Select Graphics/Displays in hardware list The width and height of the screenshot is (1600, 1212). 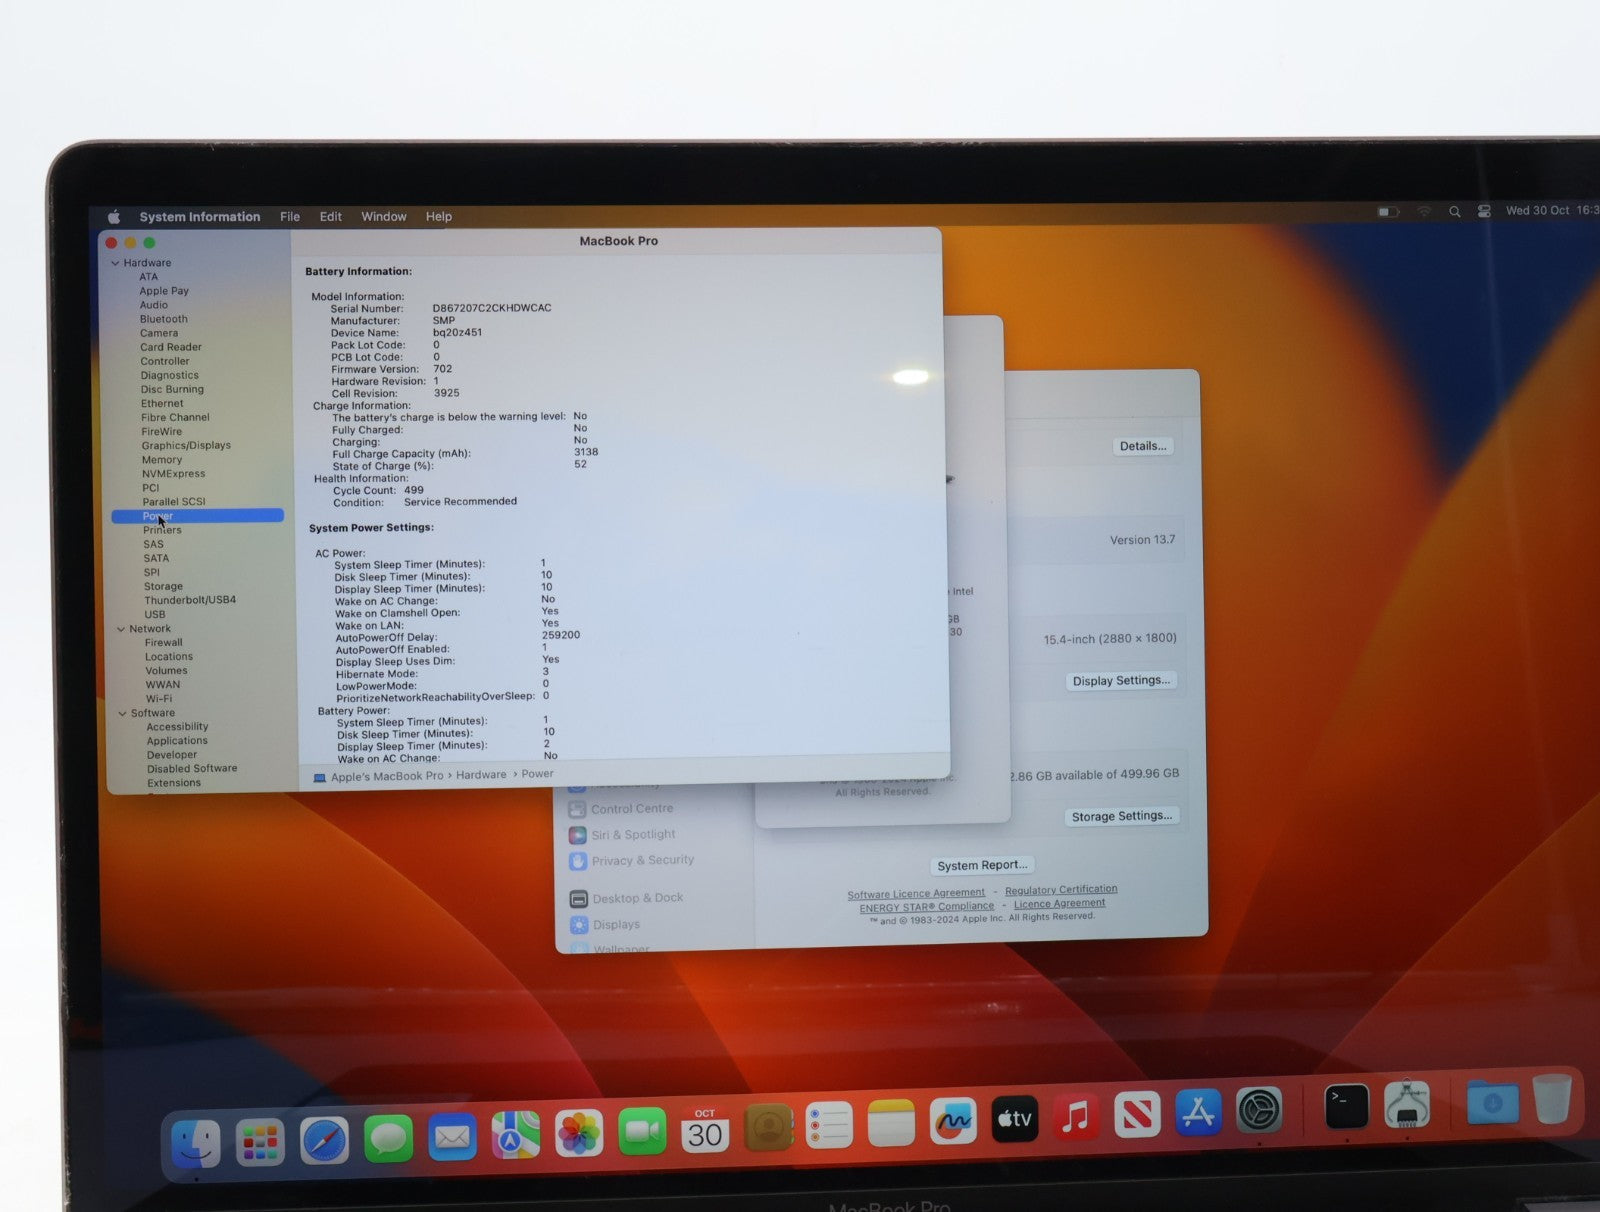click(x=186, y=446)
